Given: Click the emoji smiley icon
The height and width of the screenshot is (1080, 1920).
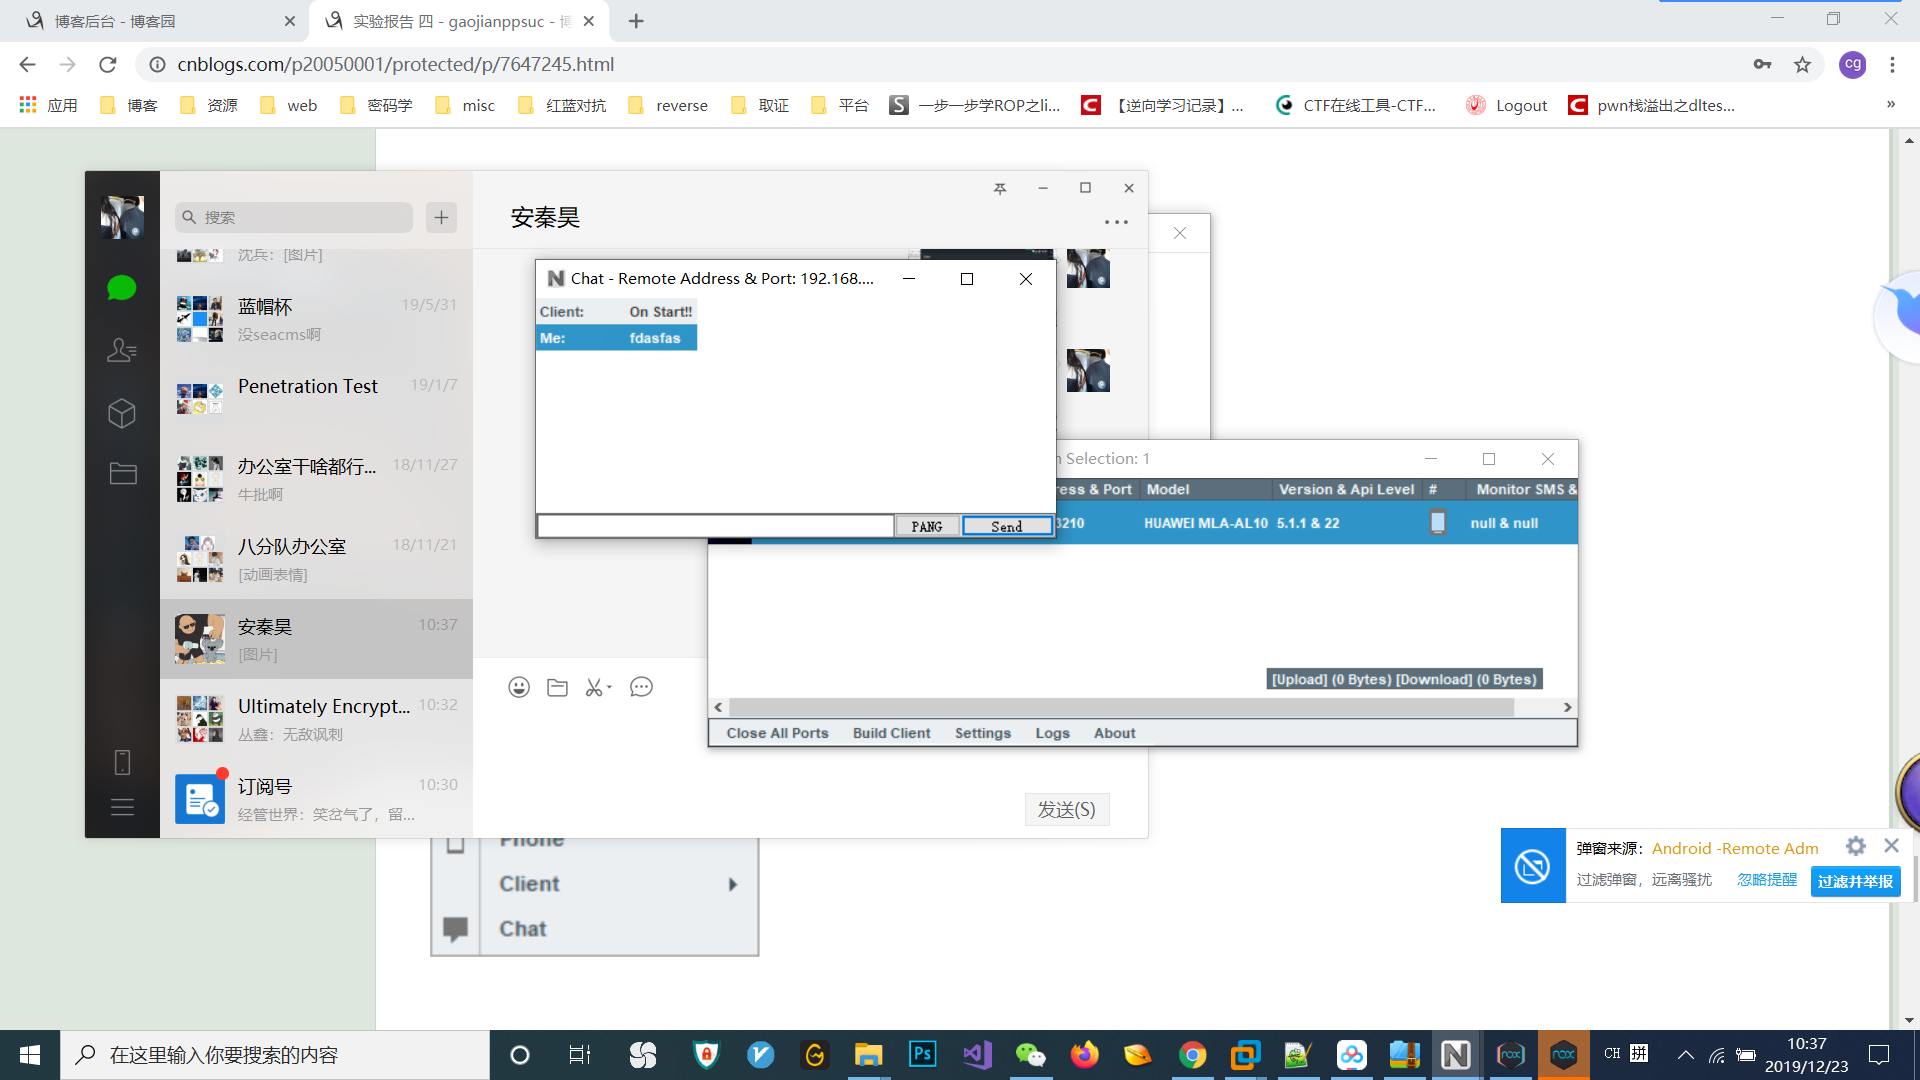Looking at the screenshot, I should pos(518,687).
